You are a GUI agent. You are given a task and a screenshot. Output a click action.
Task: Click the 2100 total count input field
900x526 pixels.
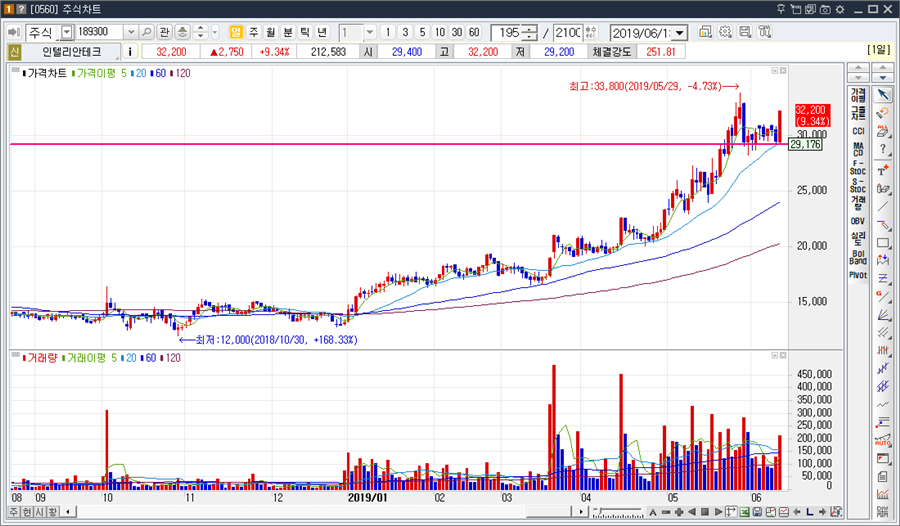pos(569,32)
